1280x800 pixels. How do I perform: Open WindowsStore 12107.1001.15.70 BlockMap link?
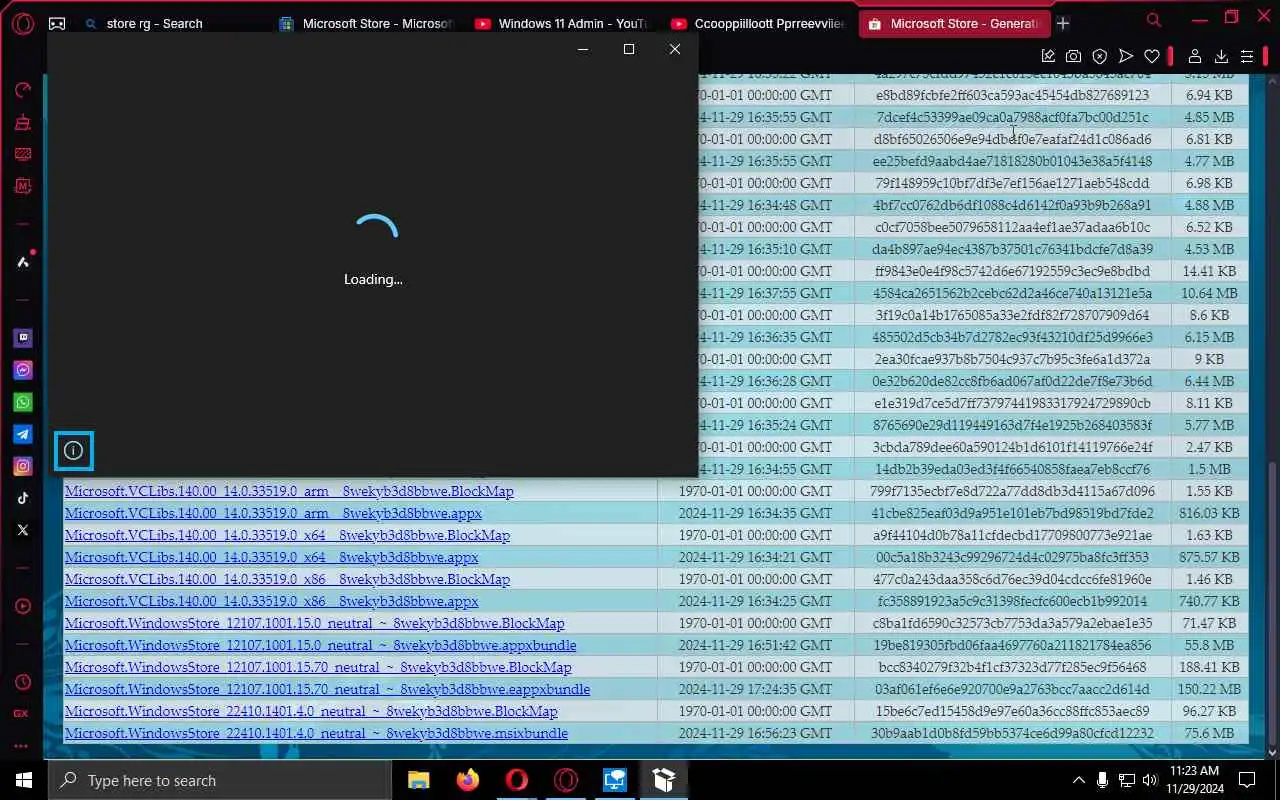pyautogui.click(x=318, y=667)
